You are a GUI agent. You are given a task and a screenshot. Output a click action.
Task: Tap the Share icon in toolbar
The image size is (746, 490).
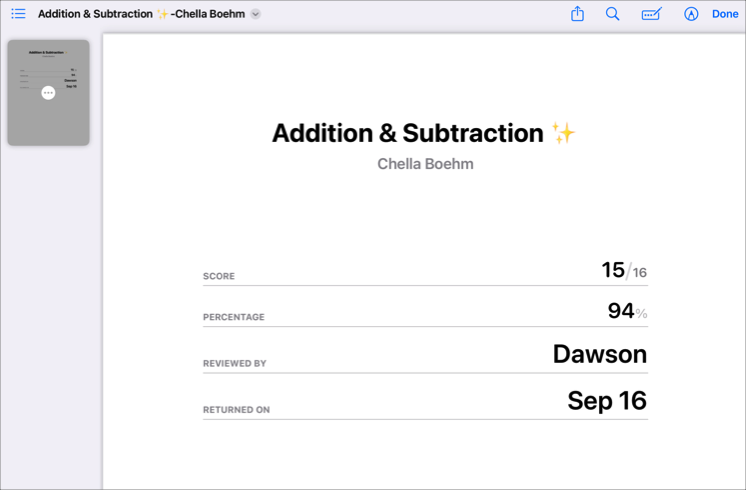577,13
